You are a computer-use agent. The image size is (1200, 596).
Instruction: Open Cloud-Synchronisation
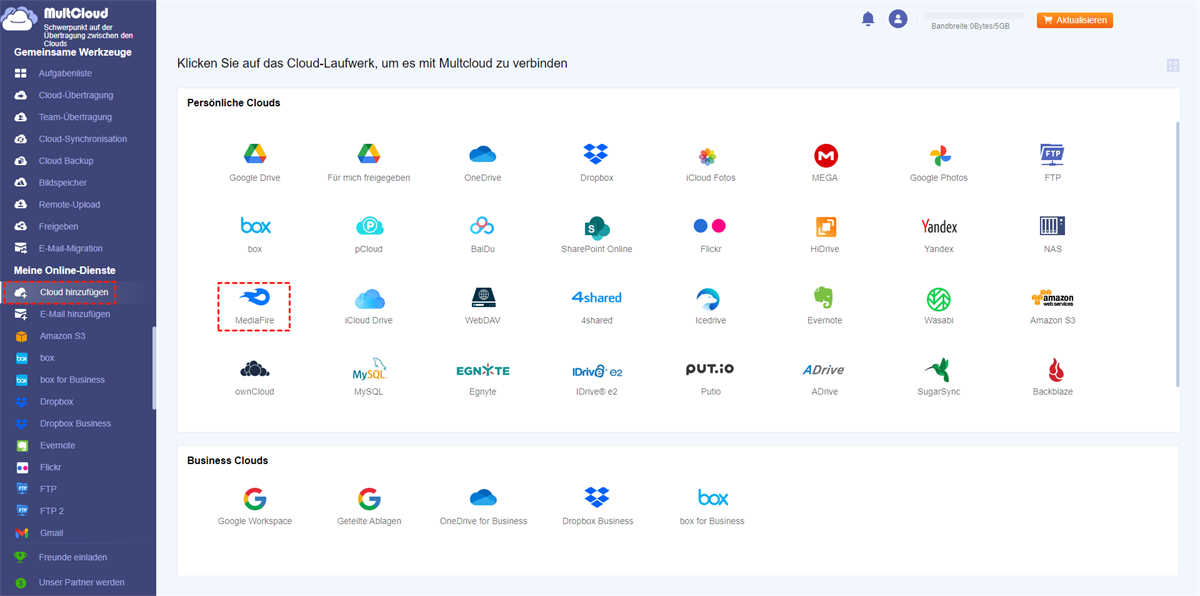point(83,139)
